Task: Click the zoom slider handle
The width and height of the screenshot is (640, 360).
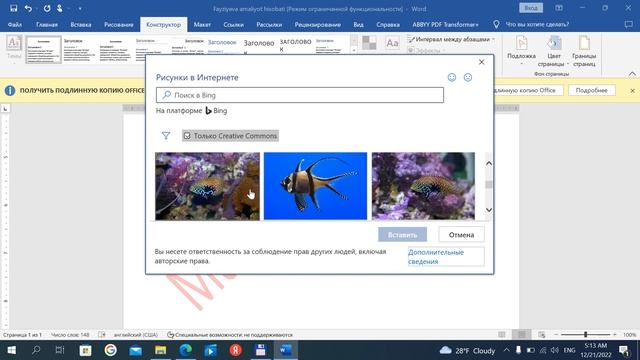Action: tap(585, 335)
